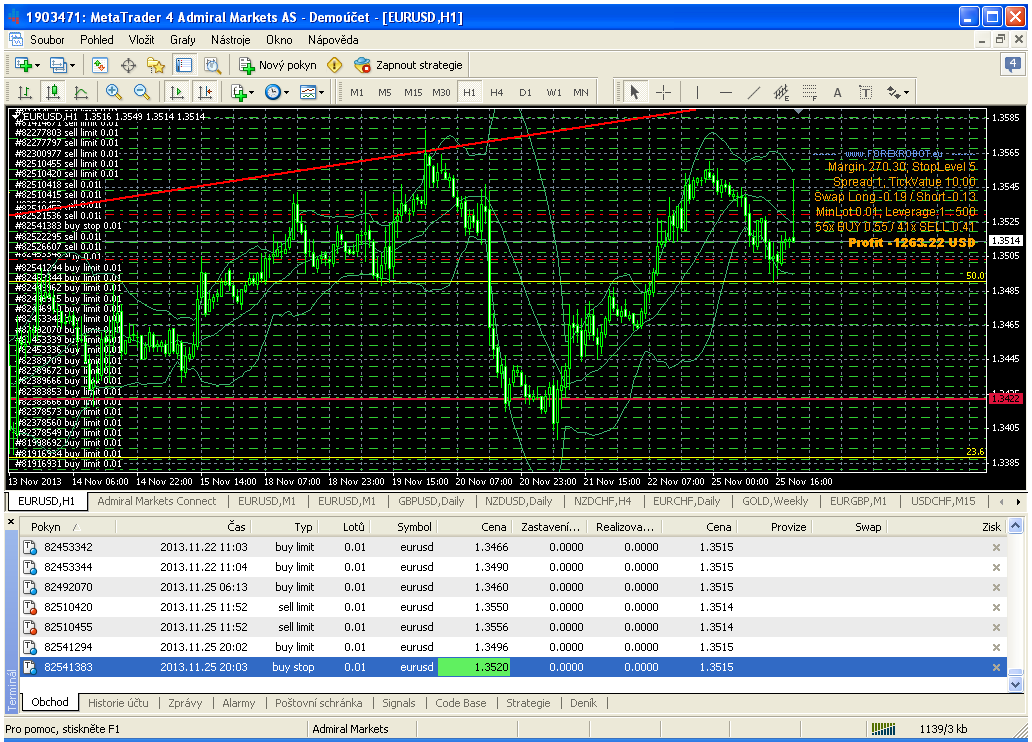Switch chart to bar chart icon

[x=24, y=93]
